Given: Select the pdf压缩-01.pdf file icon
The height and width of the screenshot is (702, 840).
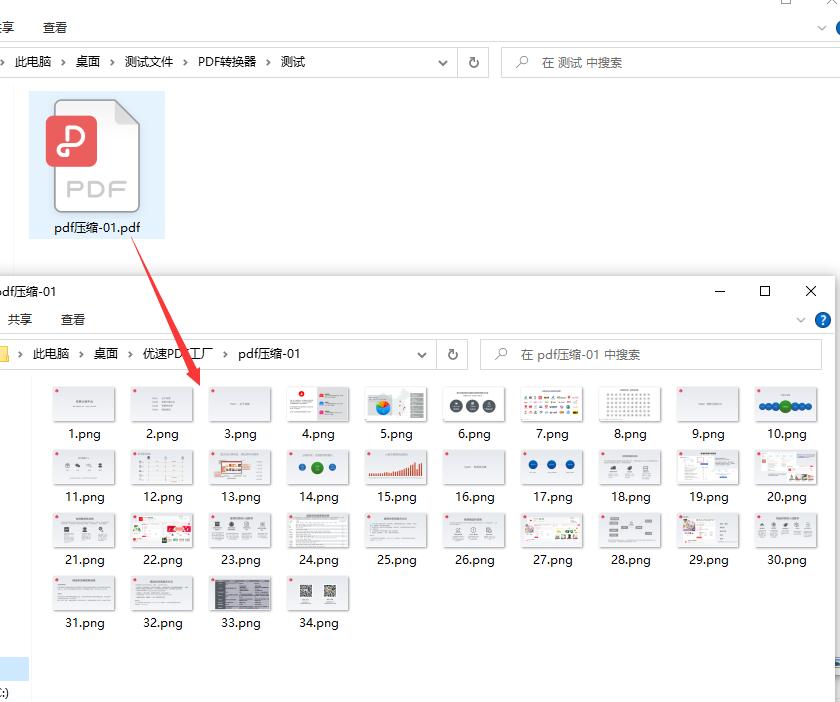Looking at the screenshot, I should pos(97,155).
